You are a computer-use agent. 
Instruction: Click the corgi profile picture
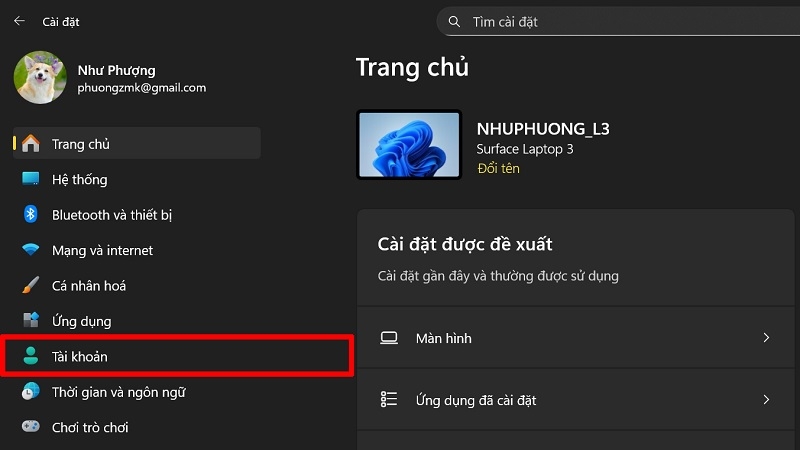pyautogui.click(x=40, y=77)
